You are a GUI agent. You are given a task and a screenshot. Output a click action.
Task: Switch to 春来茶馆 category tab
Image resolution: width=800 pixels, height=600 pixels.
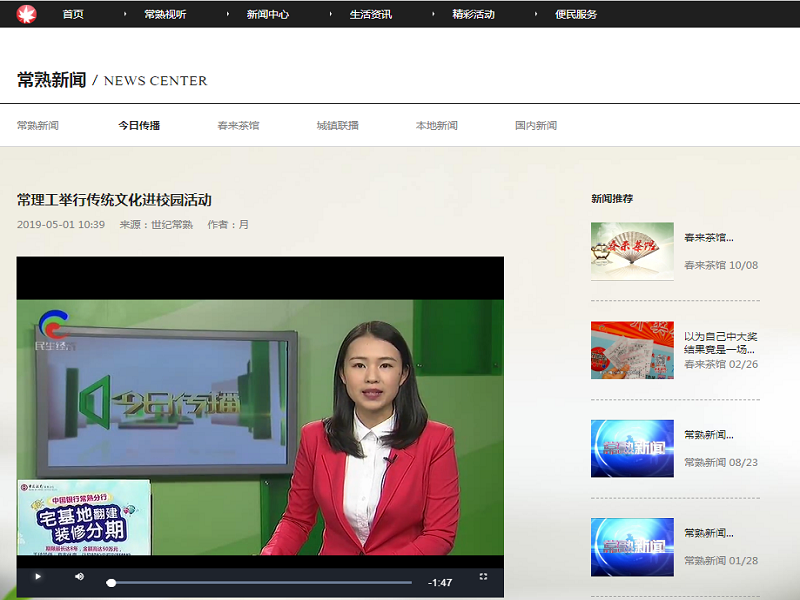coord(238,126)
